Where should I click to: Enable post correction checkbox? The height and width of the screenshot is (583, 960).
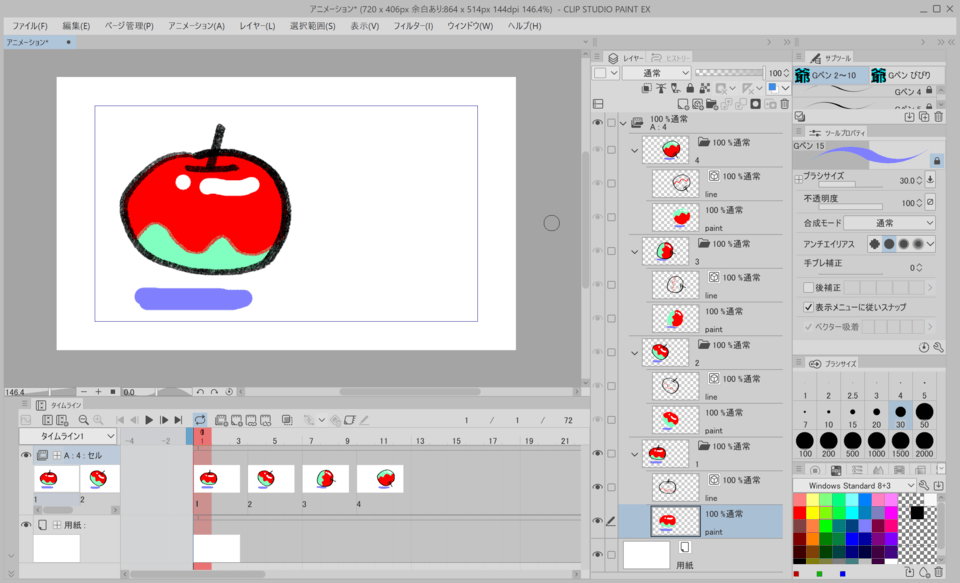808,287
